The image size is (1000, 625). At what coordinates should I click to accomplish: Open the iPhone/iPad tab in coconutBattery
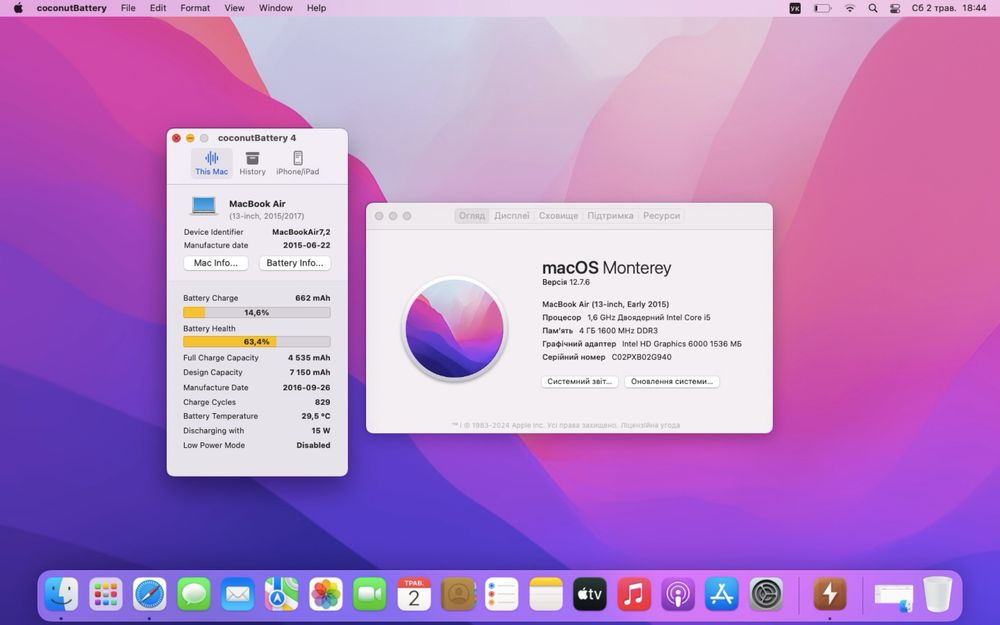pos(297,163)
